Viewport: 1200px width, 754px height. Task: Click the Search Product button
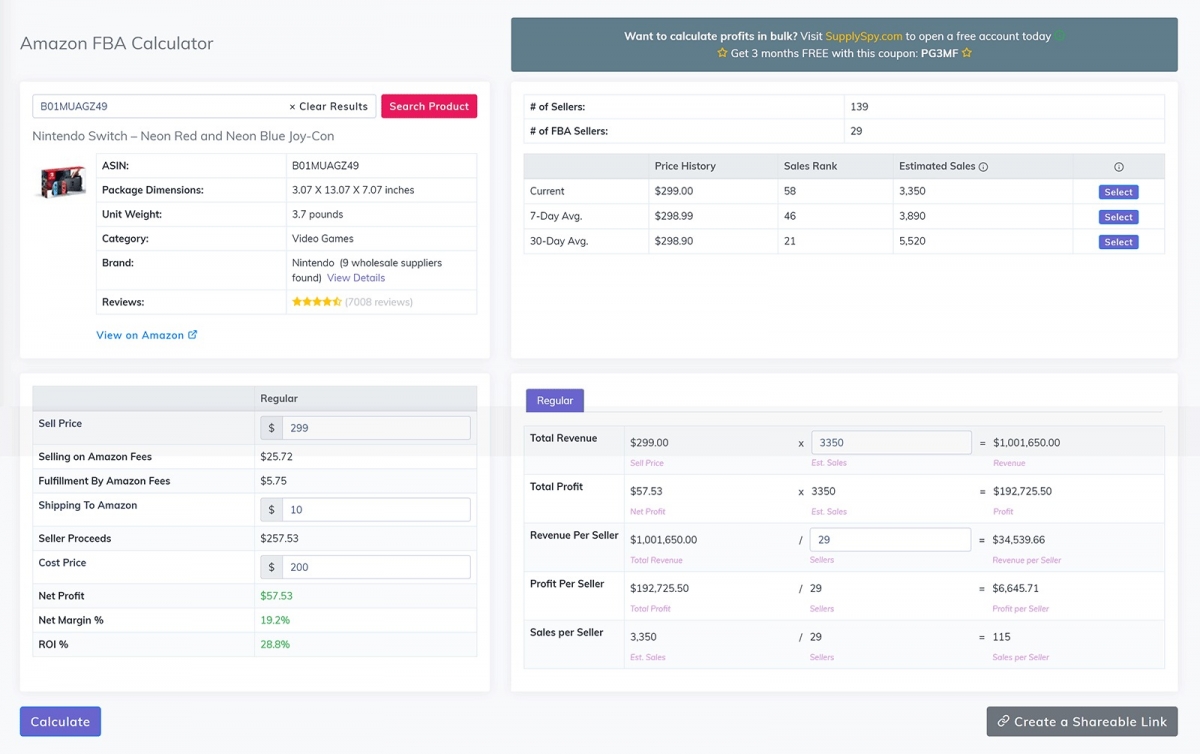(x=429, y=106)
